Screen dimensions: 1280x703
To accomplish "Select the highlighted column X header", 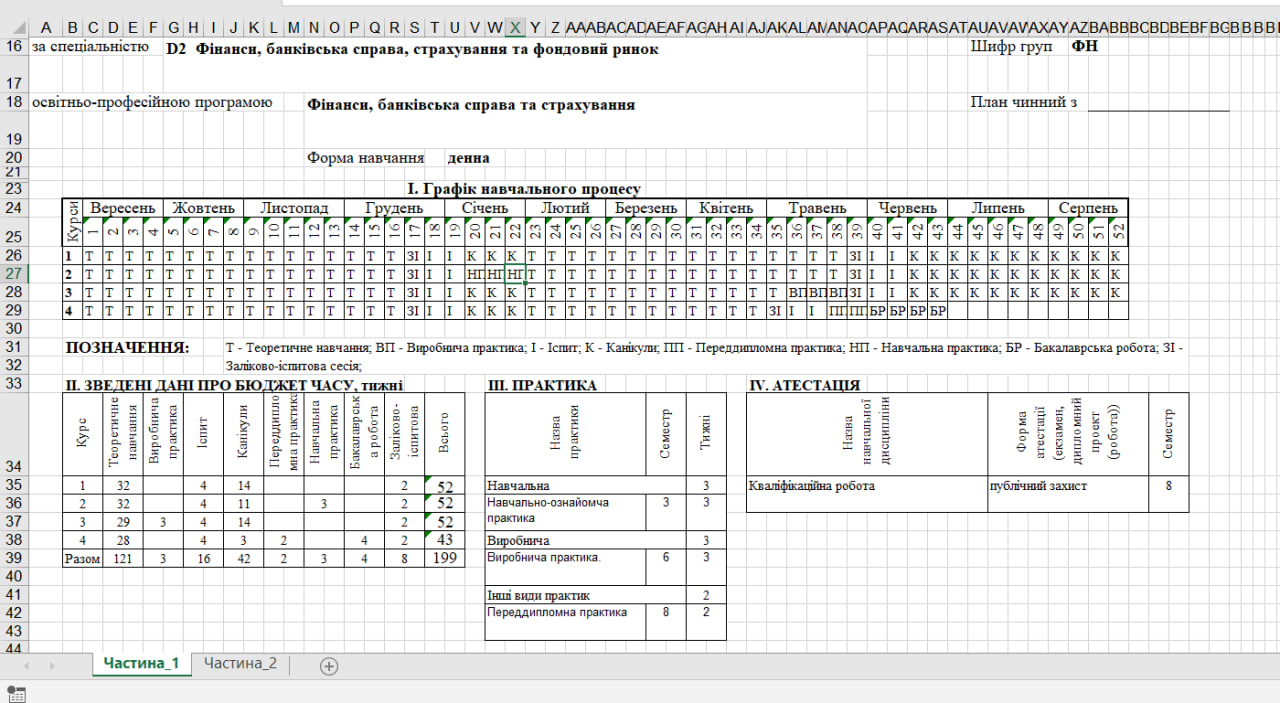I will pyautogui.click(x=515, y=27).
